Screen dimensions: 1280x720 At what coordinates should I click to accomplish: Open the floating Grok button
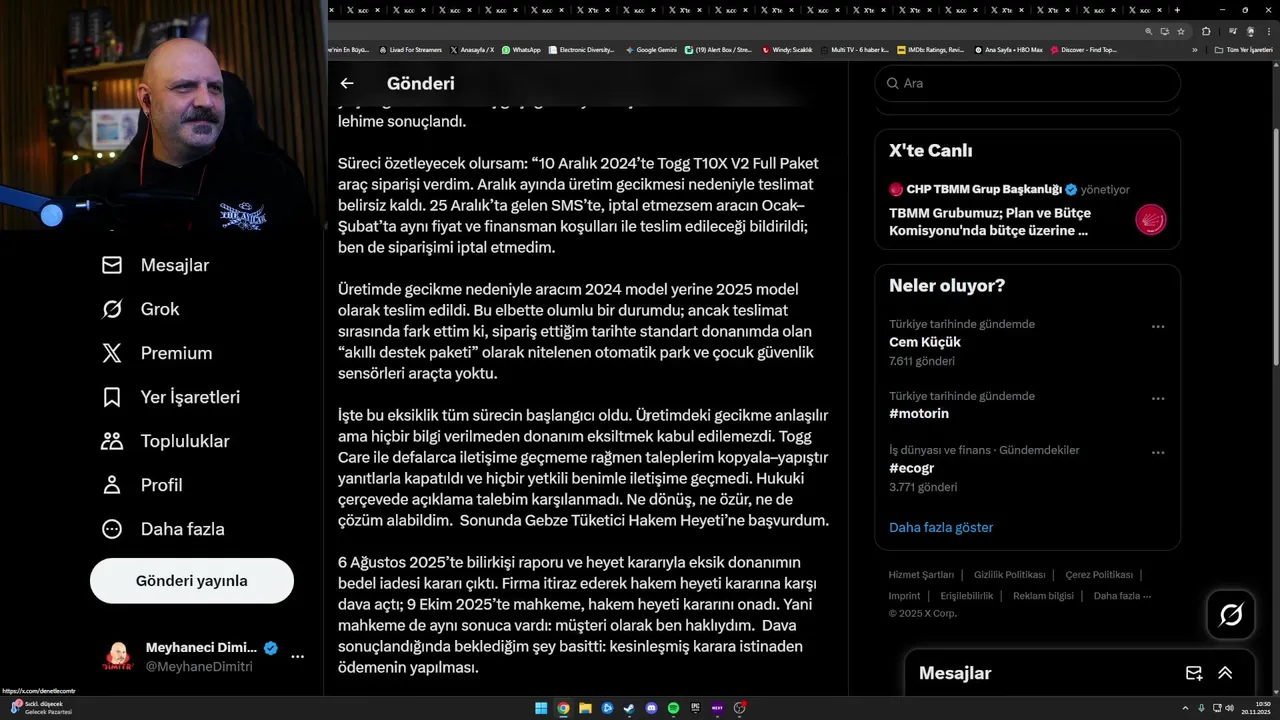click(x=1231, y=615)
